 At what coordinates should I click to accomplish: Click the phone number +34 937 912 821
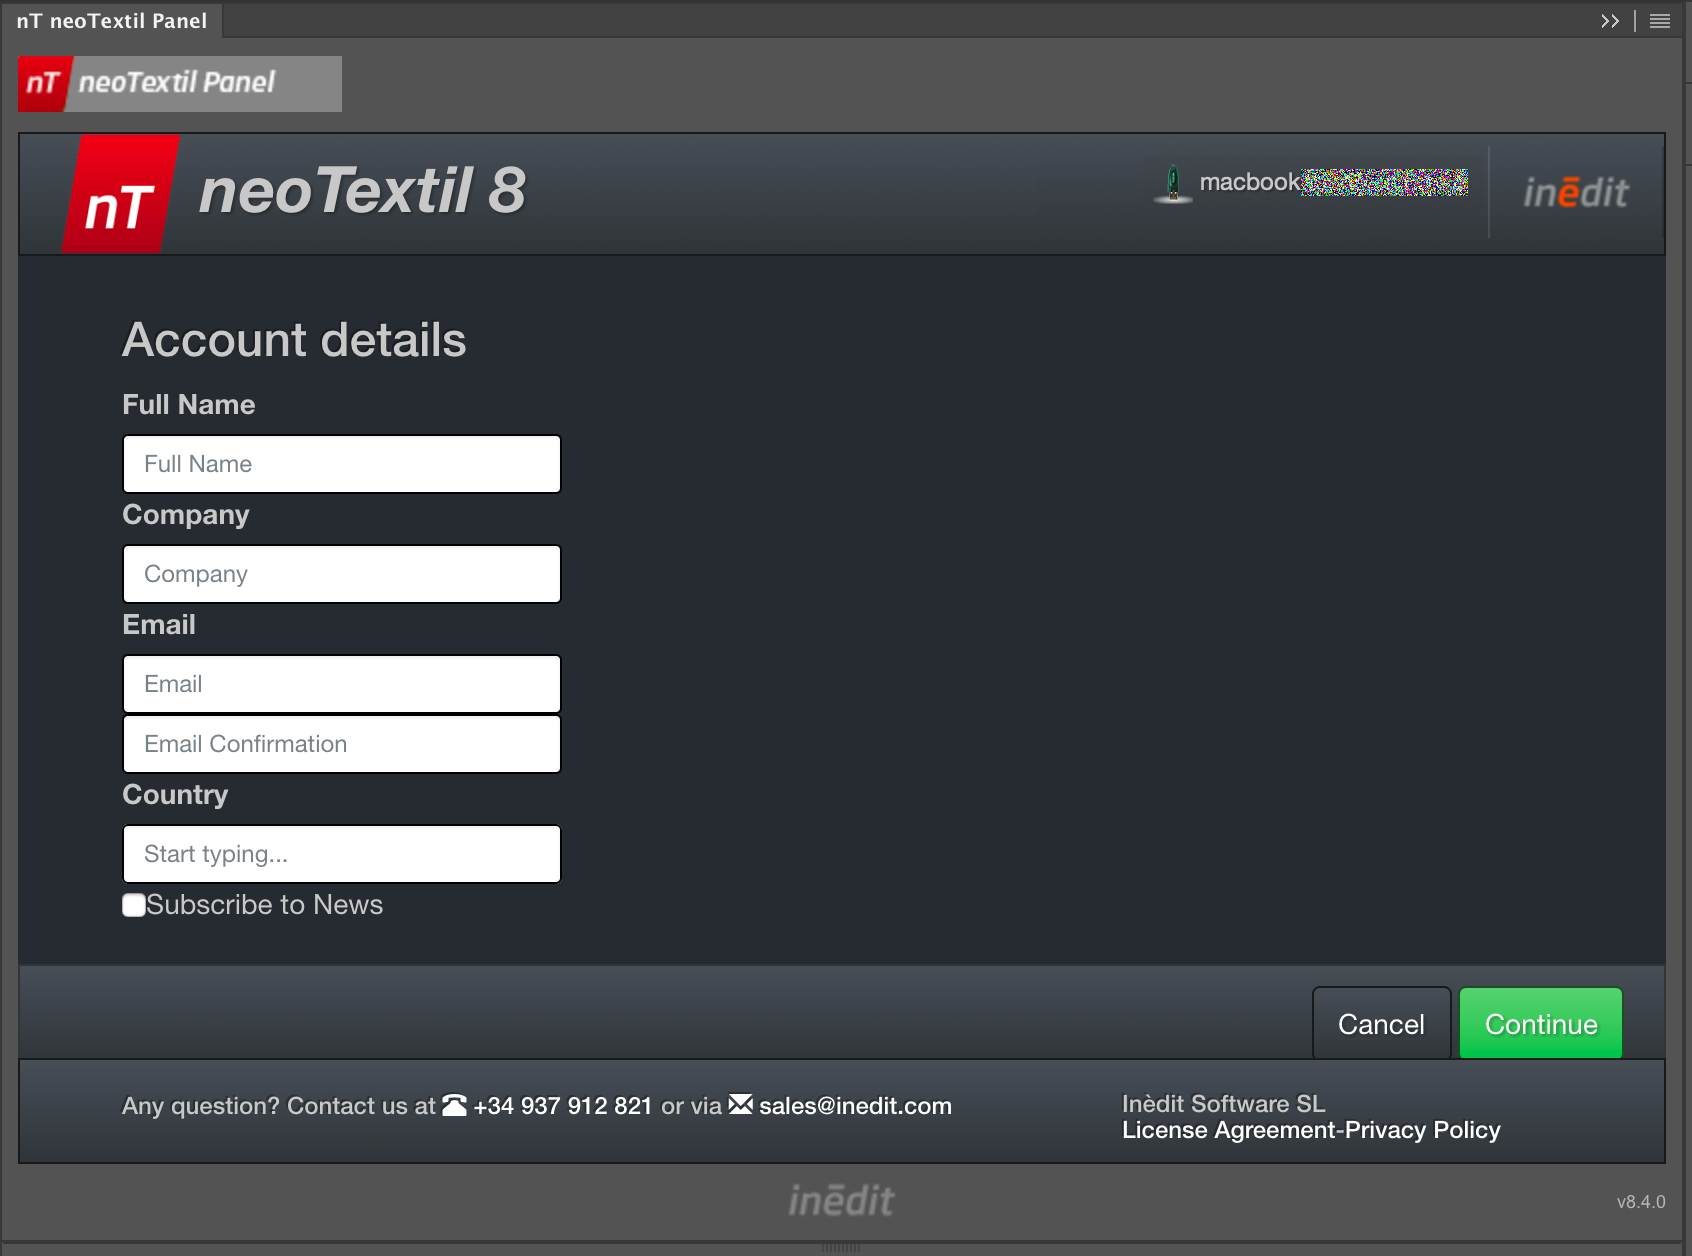click(x=563, y=1106)
